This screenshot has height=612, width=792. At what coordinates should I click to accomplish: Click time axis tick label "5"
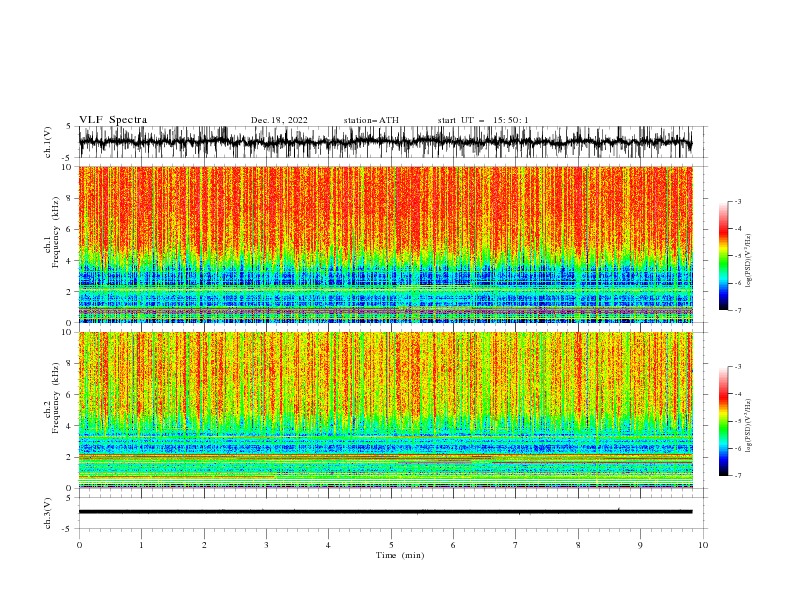391,545
